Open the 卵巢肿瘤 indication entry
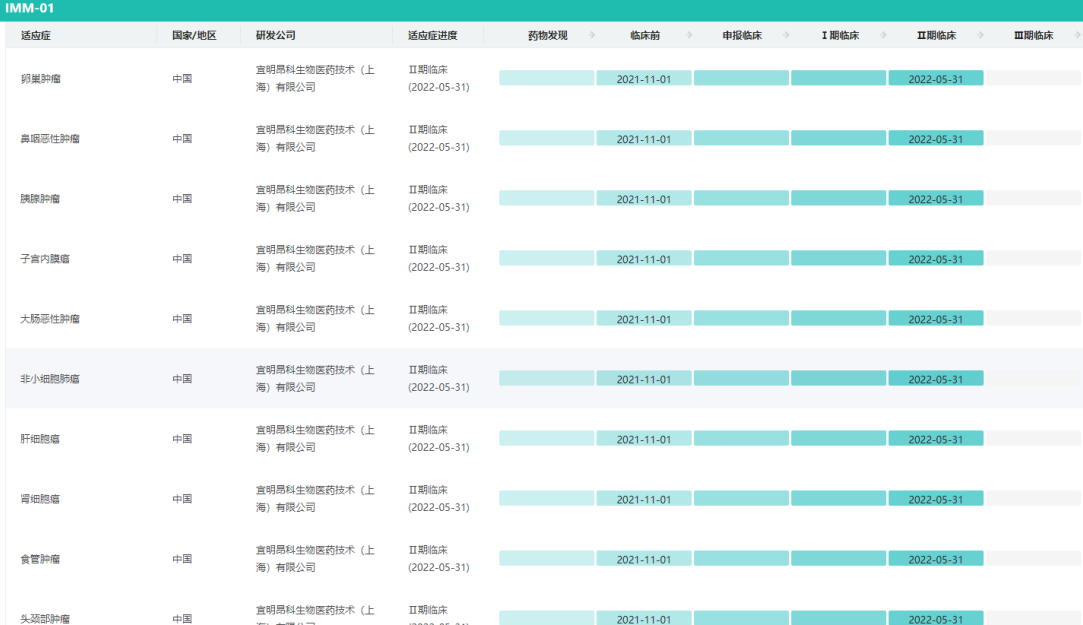Image resolution: width=1083 pixels, height=625 pixels. click(x=41, y=79)
